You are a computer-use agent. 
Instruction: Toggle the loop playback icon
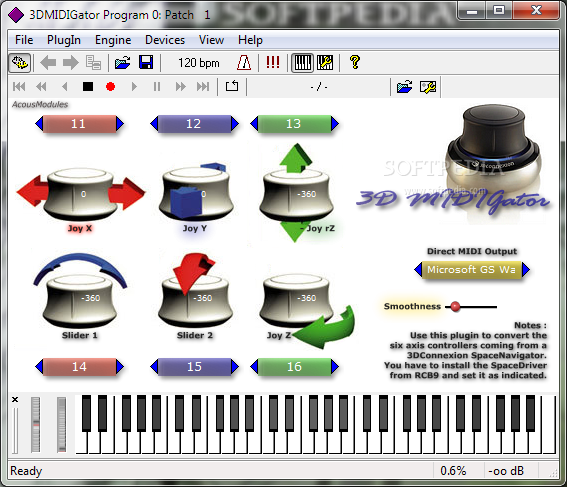pos(232,86)
